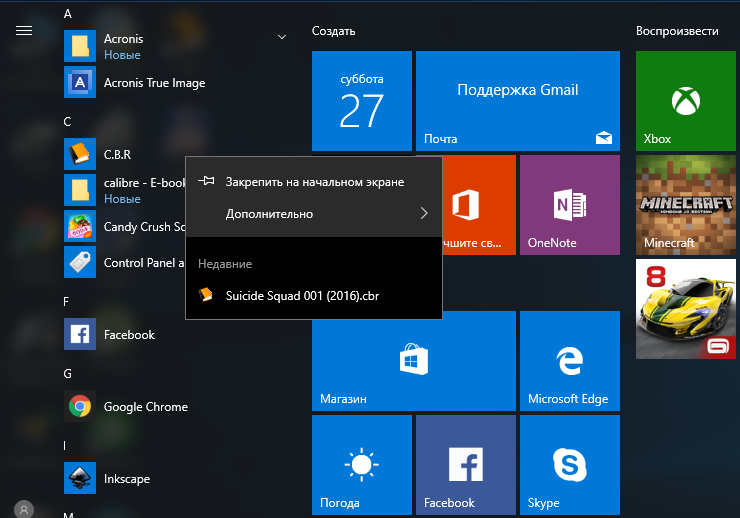The height and width of the screenshot is (518, 740).
Task: Select 'Закрепить на начальном экране' menu entry
Action: pos(314,182)
